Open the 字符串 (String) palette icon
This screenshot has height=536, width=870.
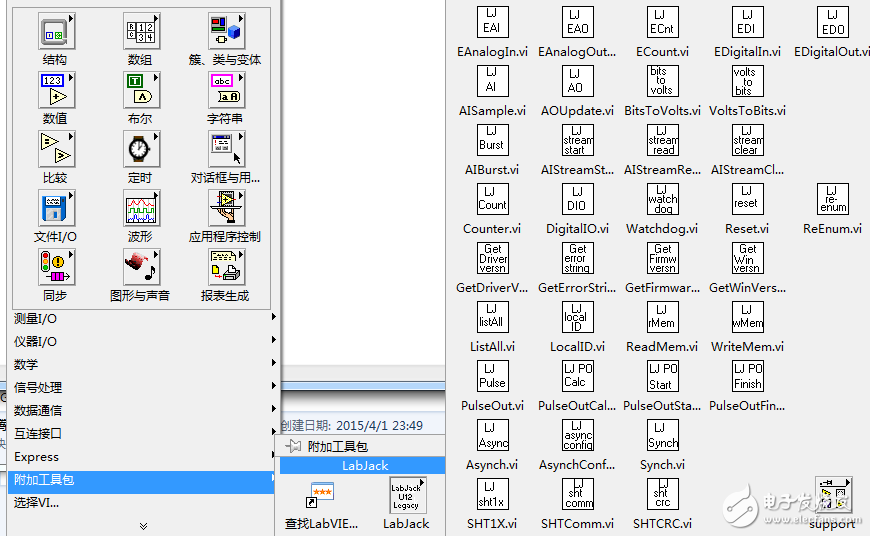[226, 90]
